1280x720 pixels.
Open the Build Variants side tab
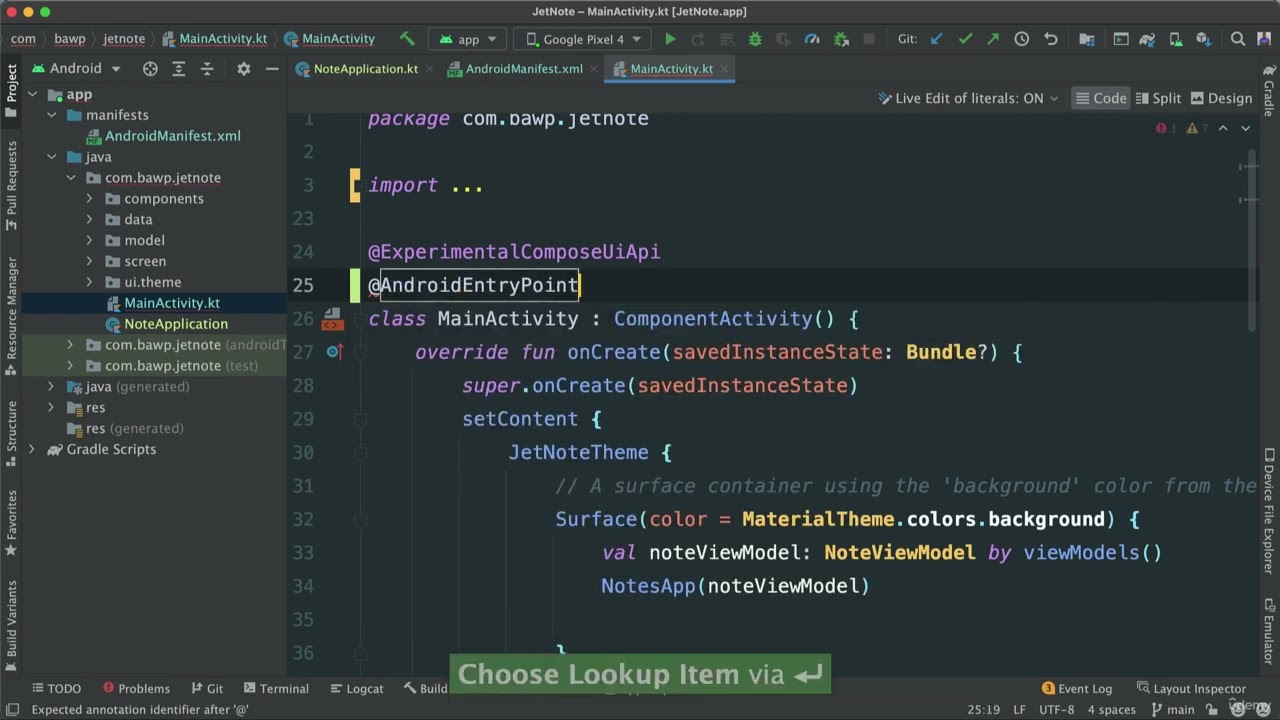(x=12, y=625)
